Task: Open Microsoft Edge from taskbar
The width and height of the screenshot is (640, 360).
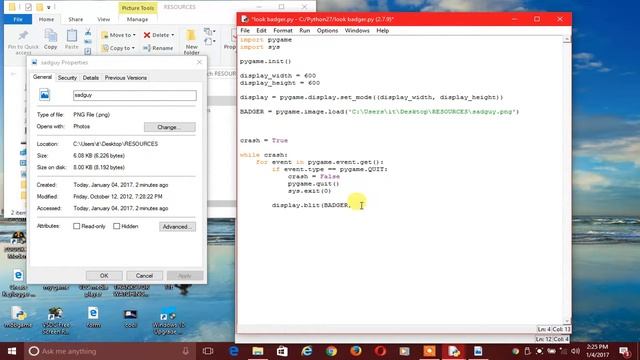Action: coord(233,351)
